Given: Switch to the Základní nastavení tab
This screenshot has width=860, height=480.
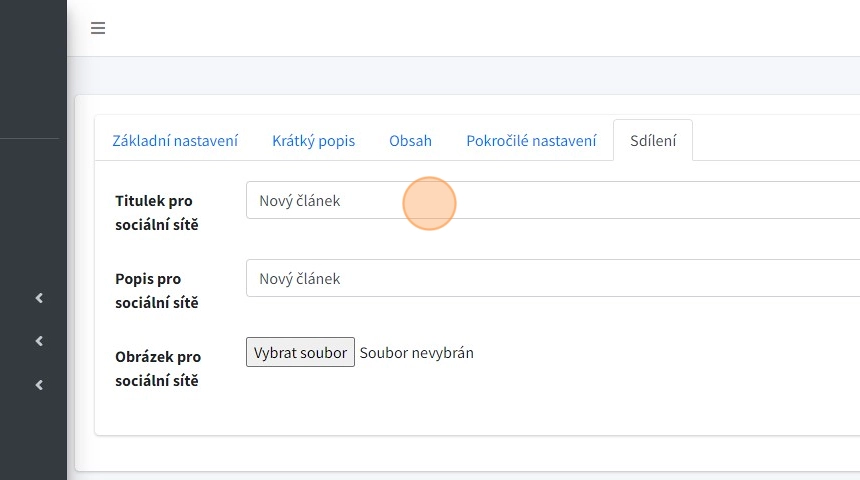Looking at the screenshot, I should [175, 141].
